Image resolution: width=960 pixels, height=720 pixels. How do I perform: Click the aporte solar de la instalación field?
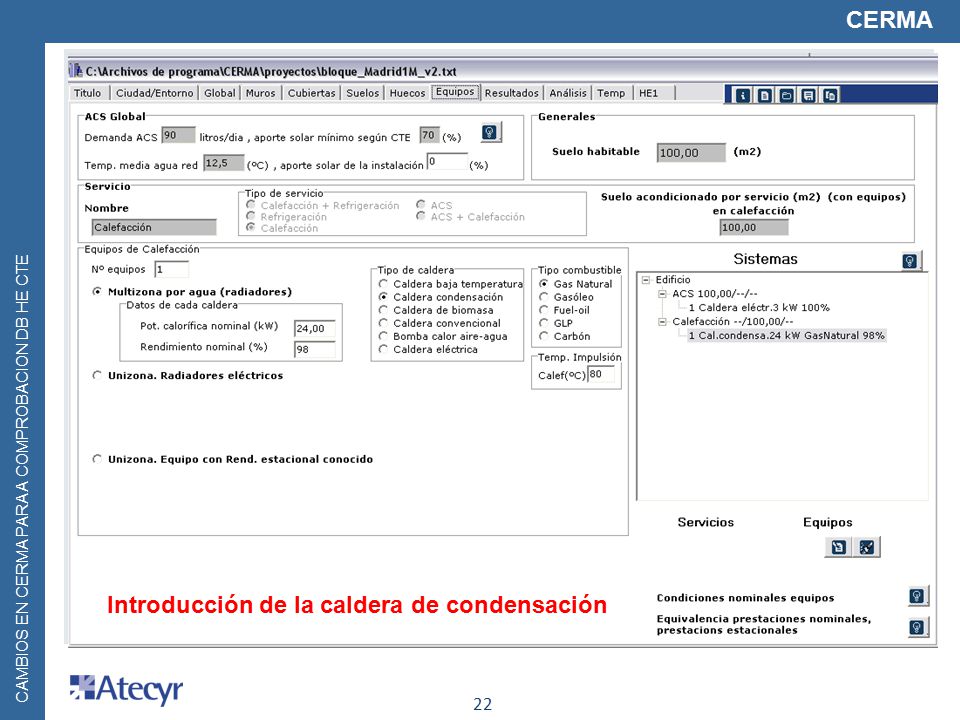447,162
